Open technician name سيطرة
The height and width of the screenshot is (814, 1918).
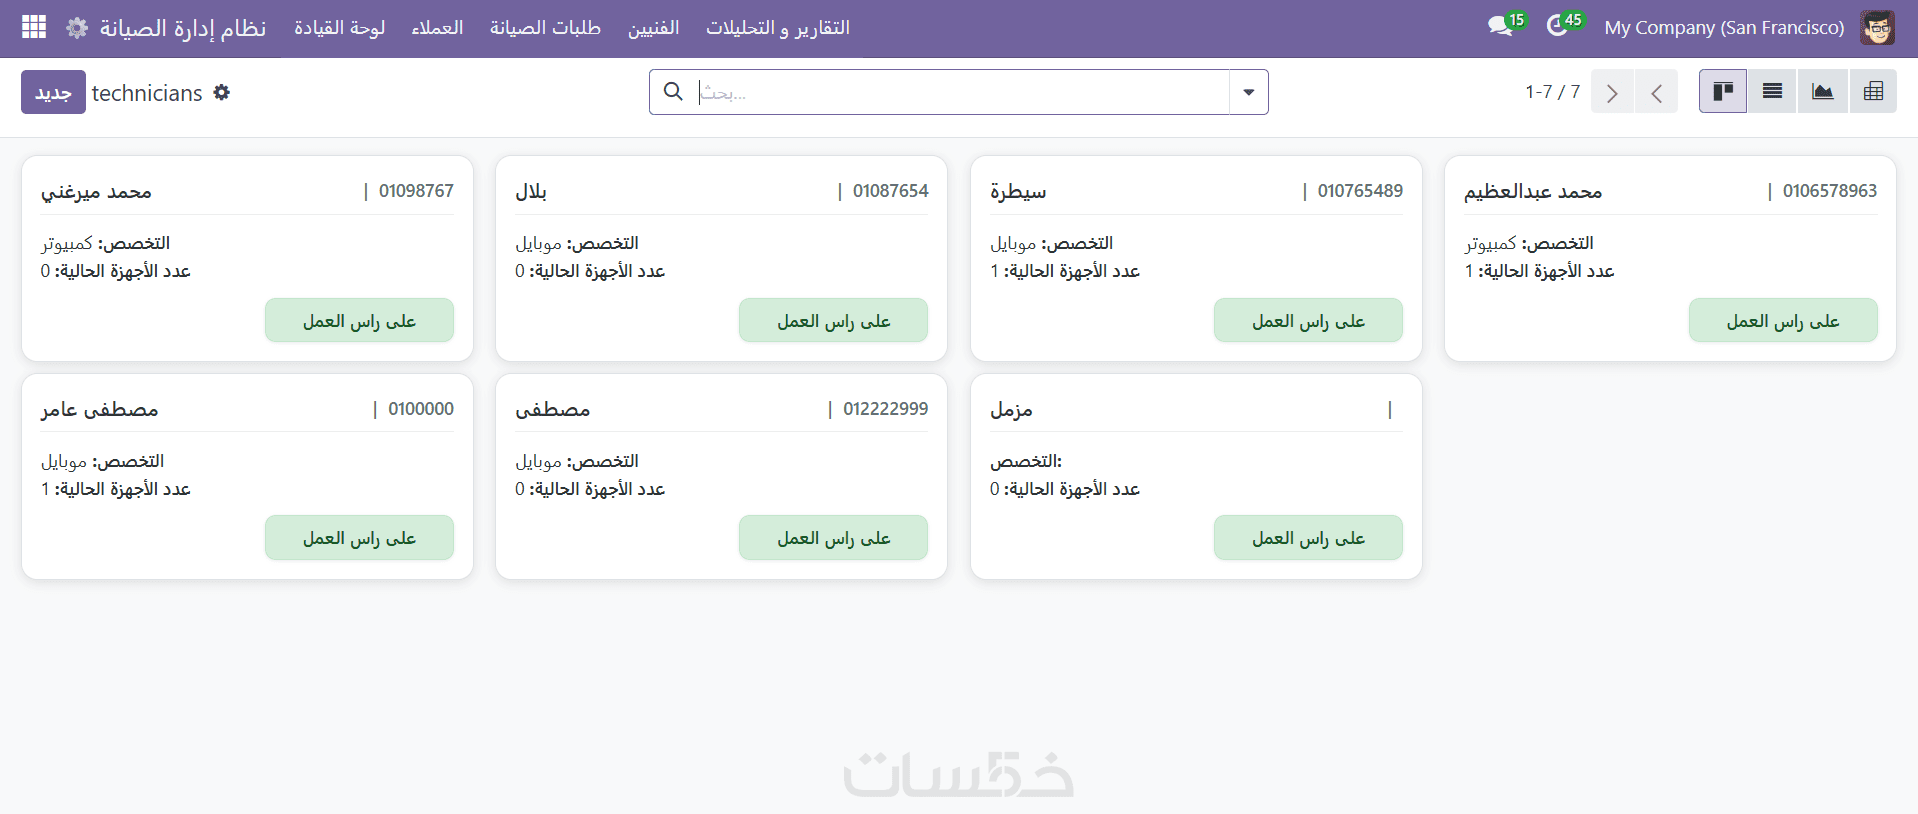tap(1018, 191)
